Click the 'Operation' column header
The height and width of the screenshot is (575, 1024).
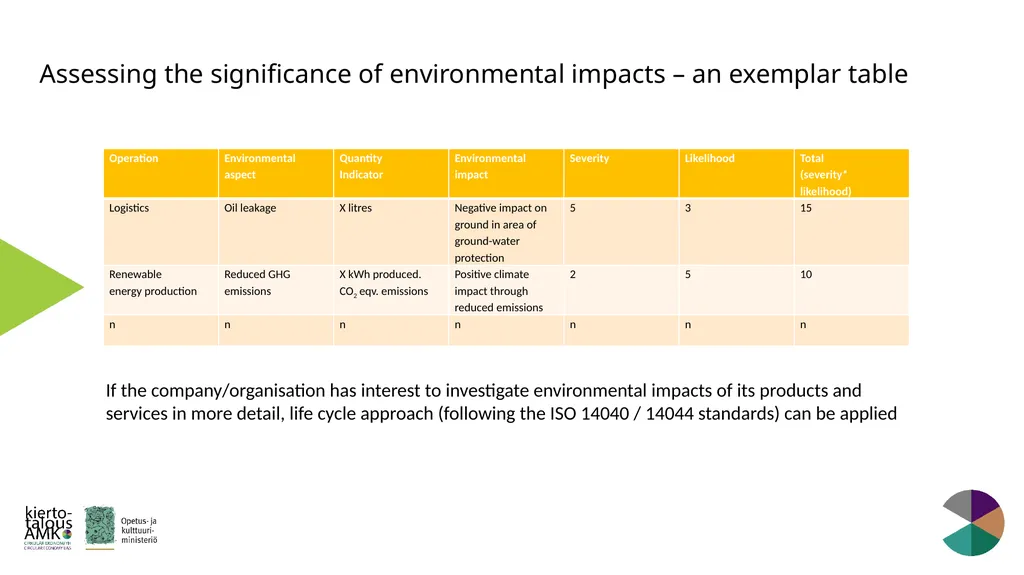click(x=161, y=173)
